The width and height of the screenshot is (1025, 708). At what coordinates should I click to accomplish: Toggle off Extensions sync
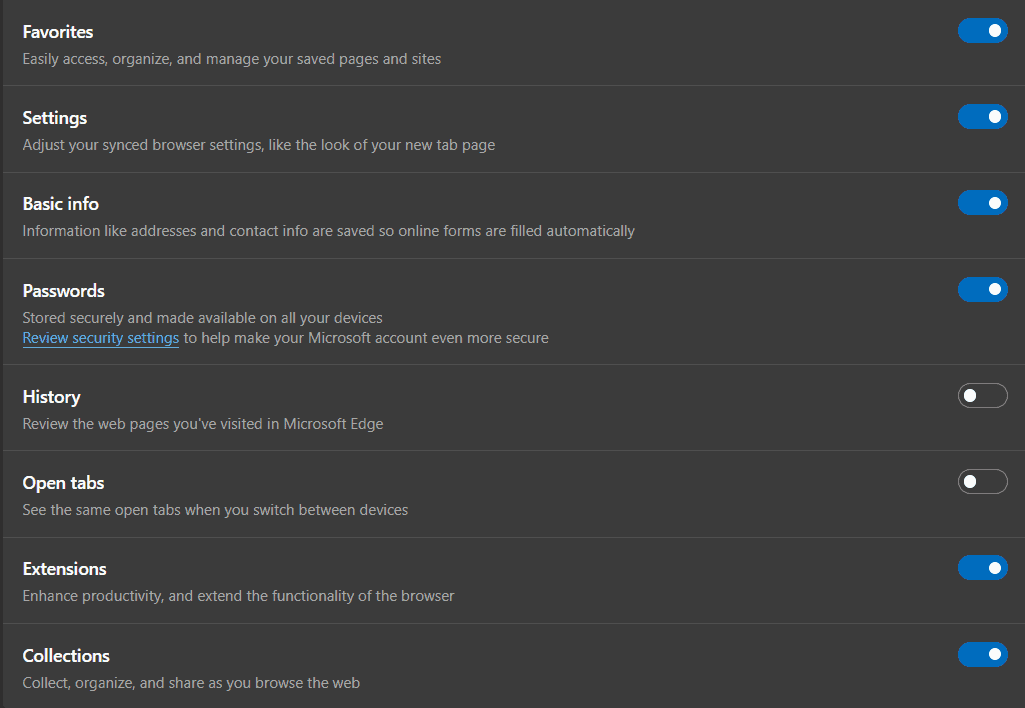pos(982,568)
